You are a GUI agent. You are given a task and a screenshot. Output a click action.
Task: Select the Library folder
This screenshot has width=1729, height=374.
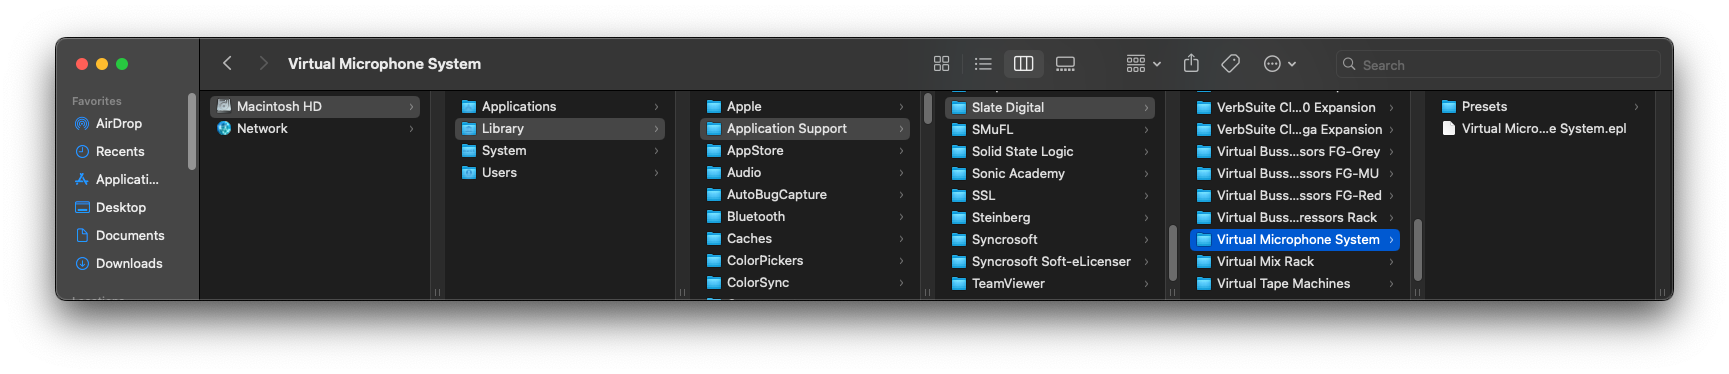coord(560,128)
